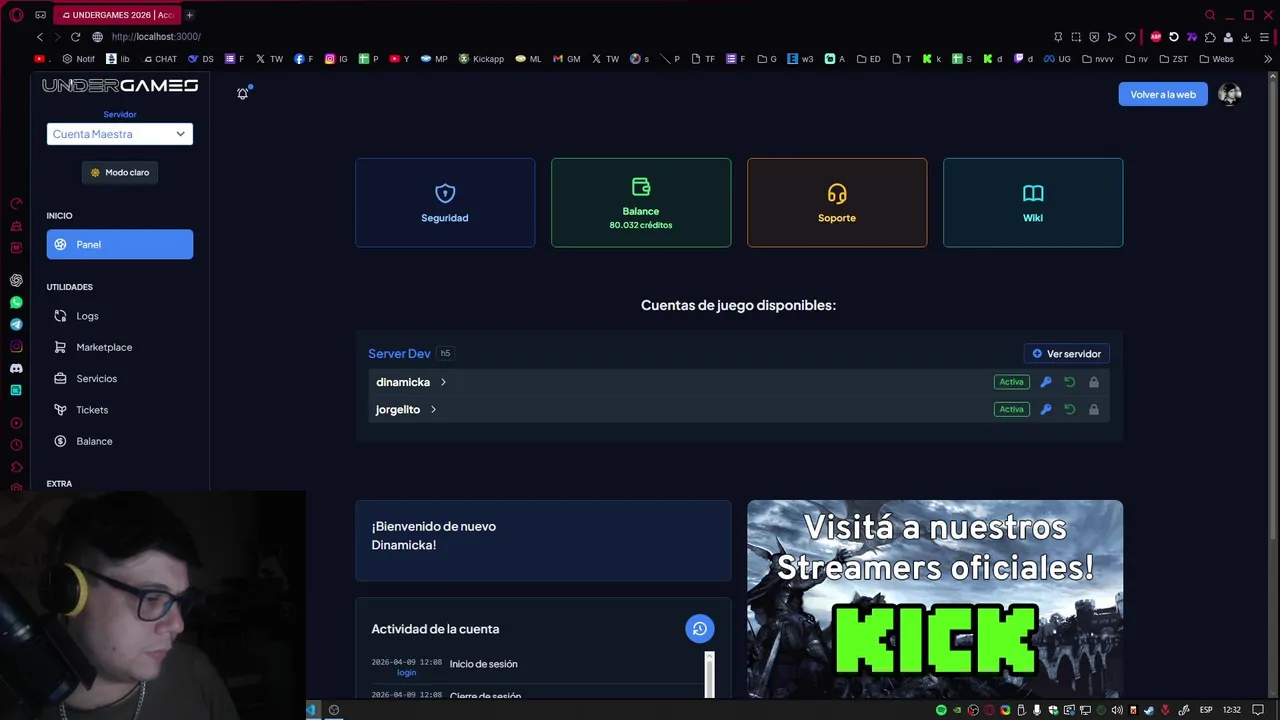Open a new browser tab with plus
The height and width of the screenshot is (720, 1280).
189,15
